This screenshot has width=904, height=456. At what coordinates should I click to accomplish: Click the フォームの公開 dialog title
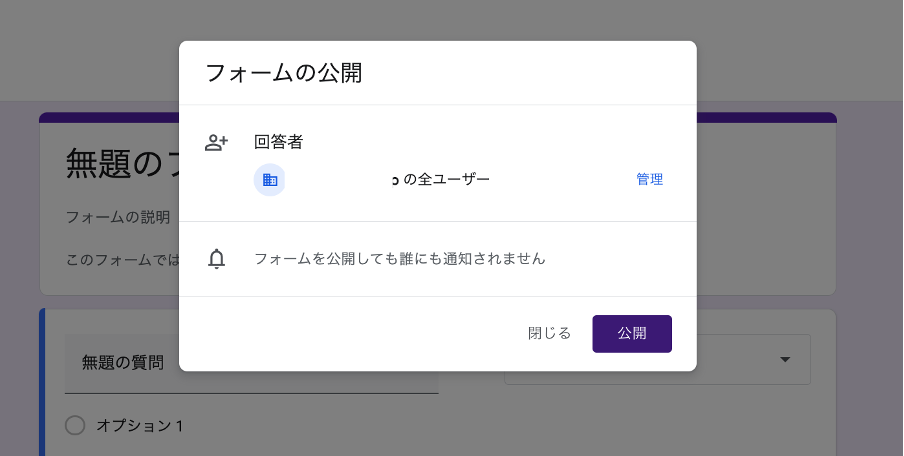pos(283,73)
